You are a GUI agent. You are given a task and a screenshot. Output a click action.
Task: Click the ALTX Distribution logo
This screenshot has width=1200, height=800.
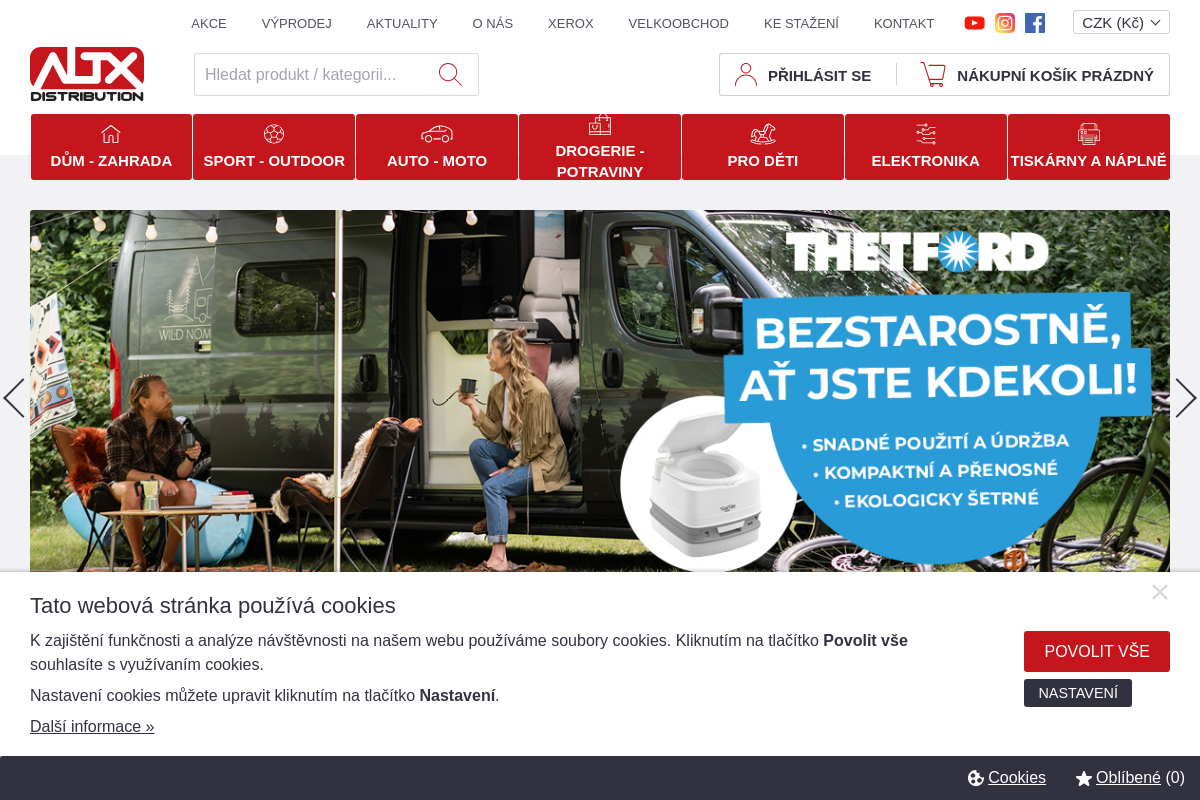coord(87,74)
